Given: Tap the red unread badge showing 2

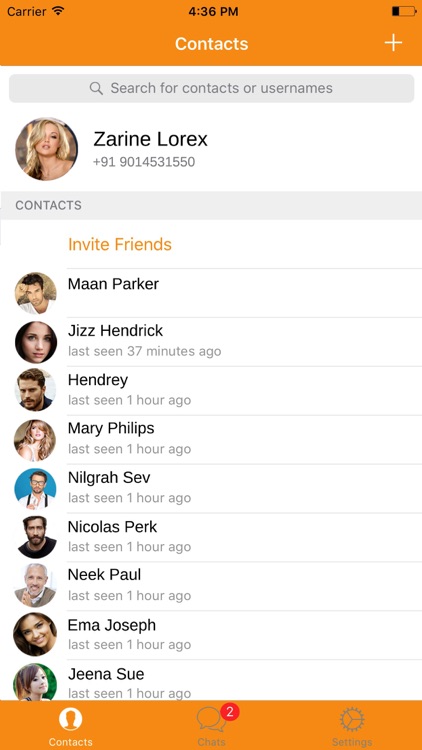Looking at the screenshot, I should click(230, 712).
